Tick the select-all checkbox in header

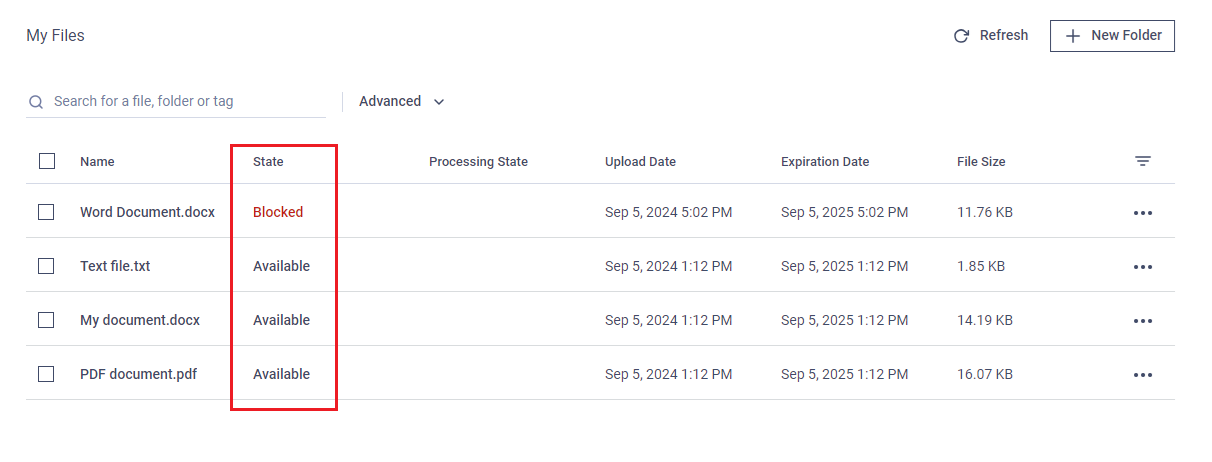point(47,161)
